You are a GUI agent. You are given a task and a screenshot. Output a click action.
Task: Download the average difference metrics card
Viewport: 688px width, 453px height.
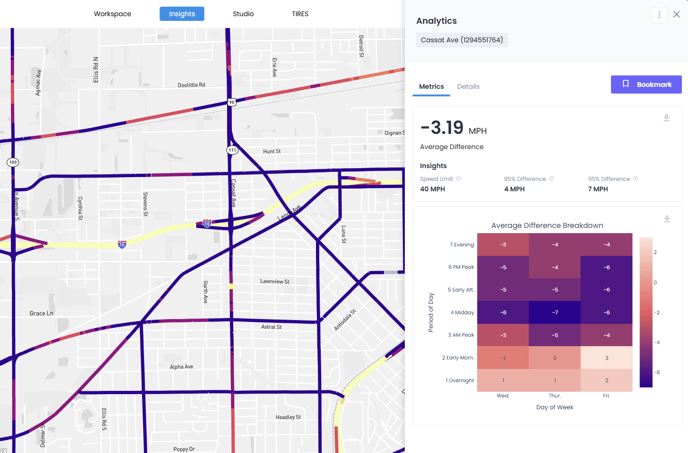point(667,118)
